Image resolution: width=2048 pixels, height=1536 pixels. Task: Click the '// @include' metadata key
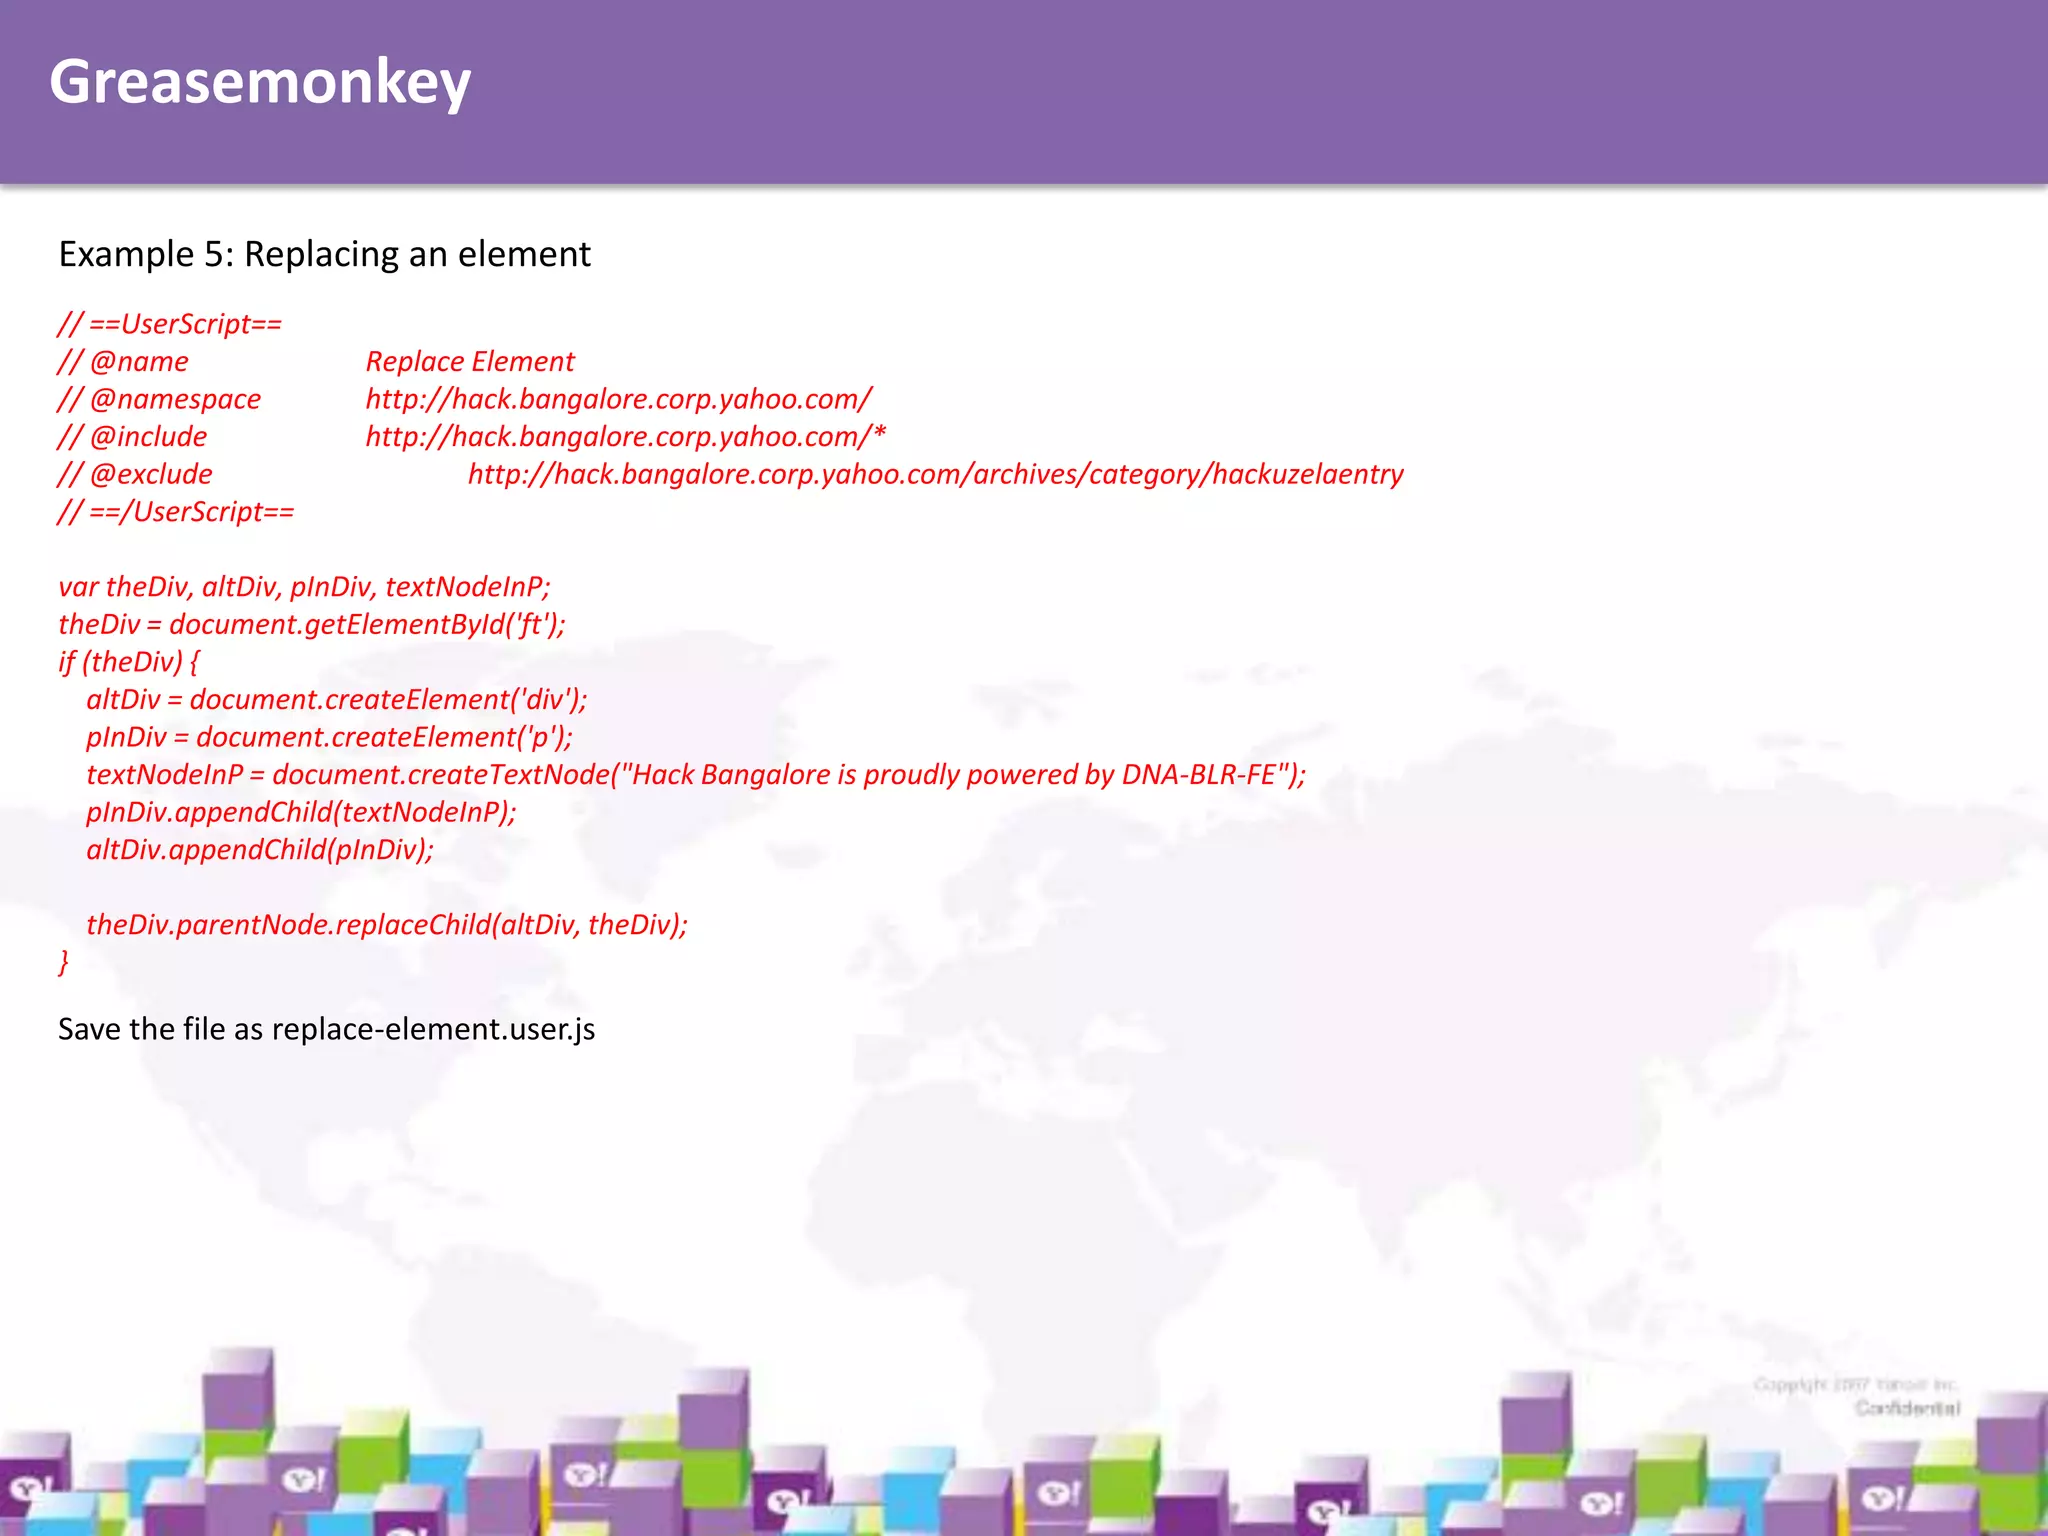point(133,436)
